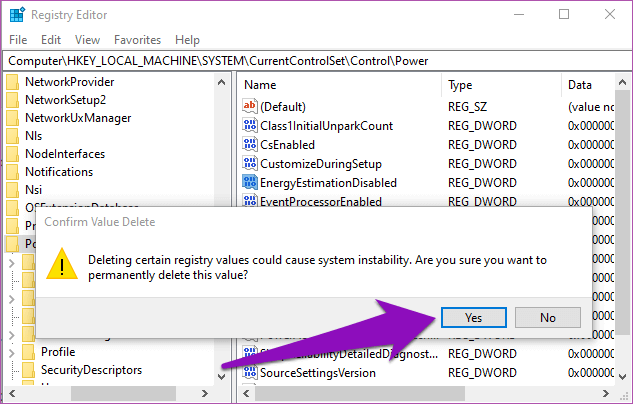Image resolution: width=633 pixels, height=404 pixels.
Task: Select the EnergyEstimationDisabled value name
Action: click(328, 182)
